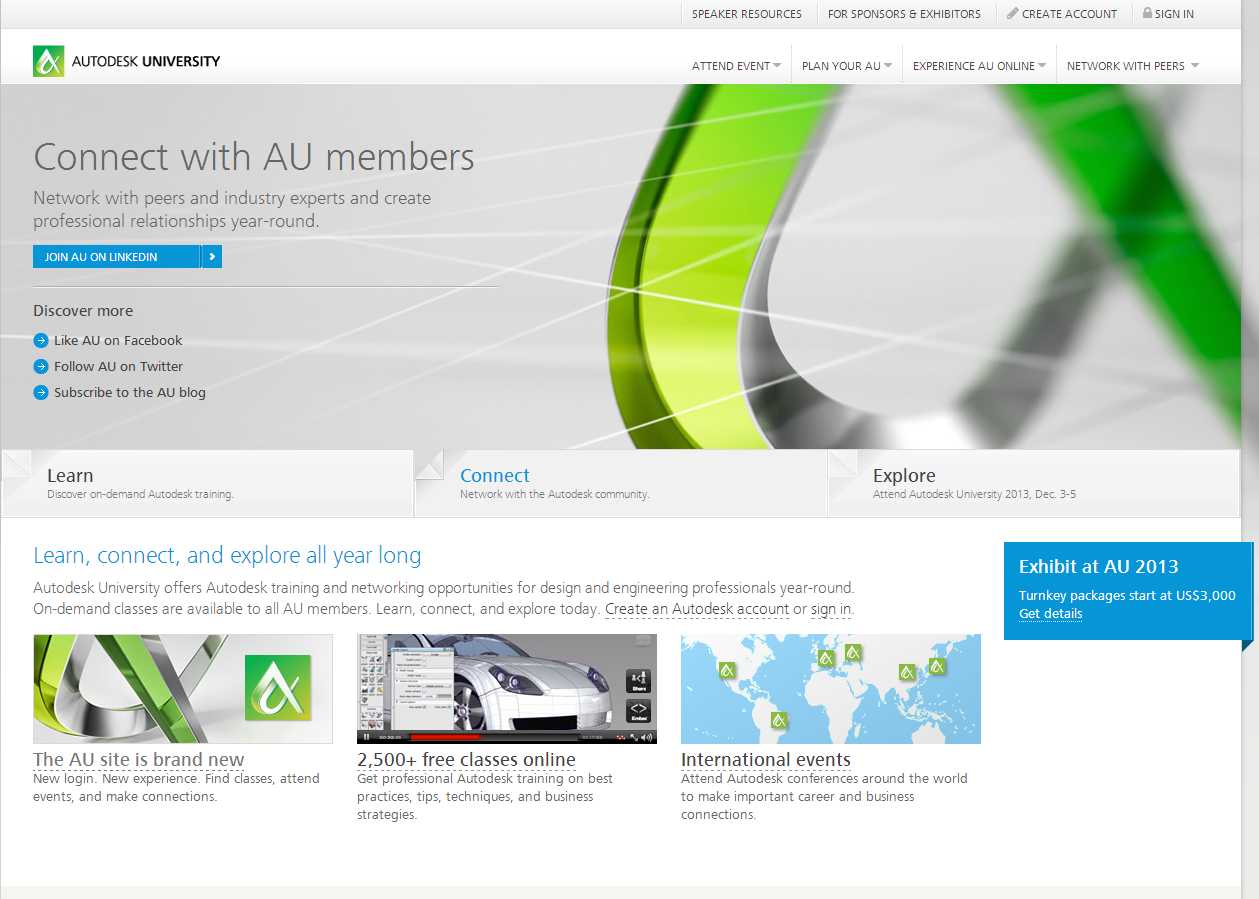Select the AU marker over Japan on the map
This screenshot has height=899, width=1259.
pyautogui.click(x=937, y=665)
